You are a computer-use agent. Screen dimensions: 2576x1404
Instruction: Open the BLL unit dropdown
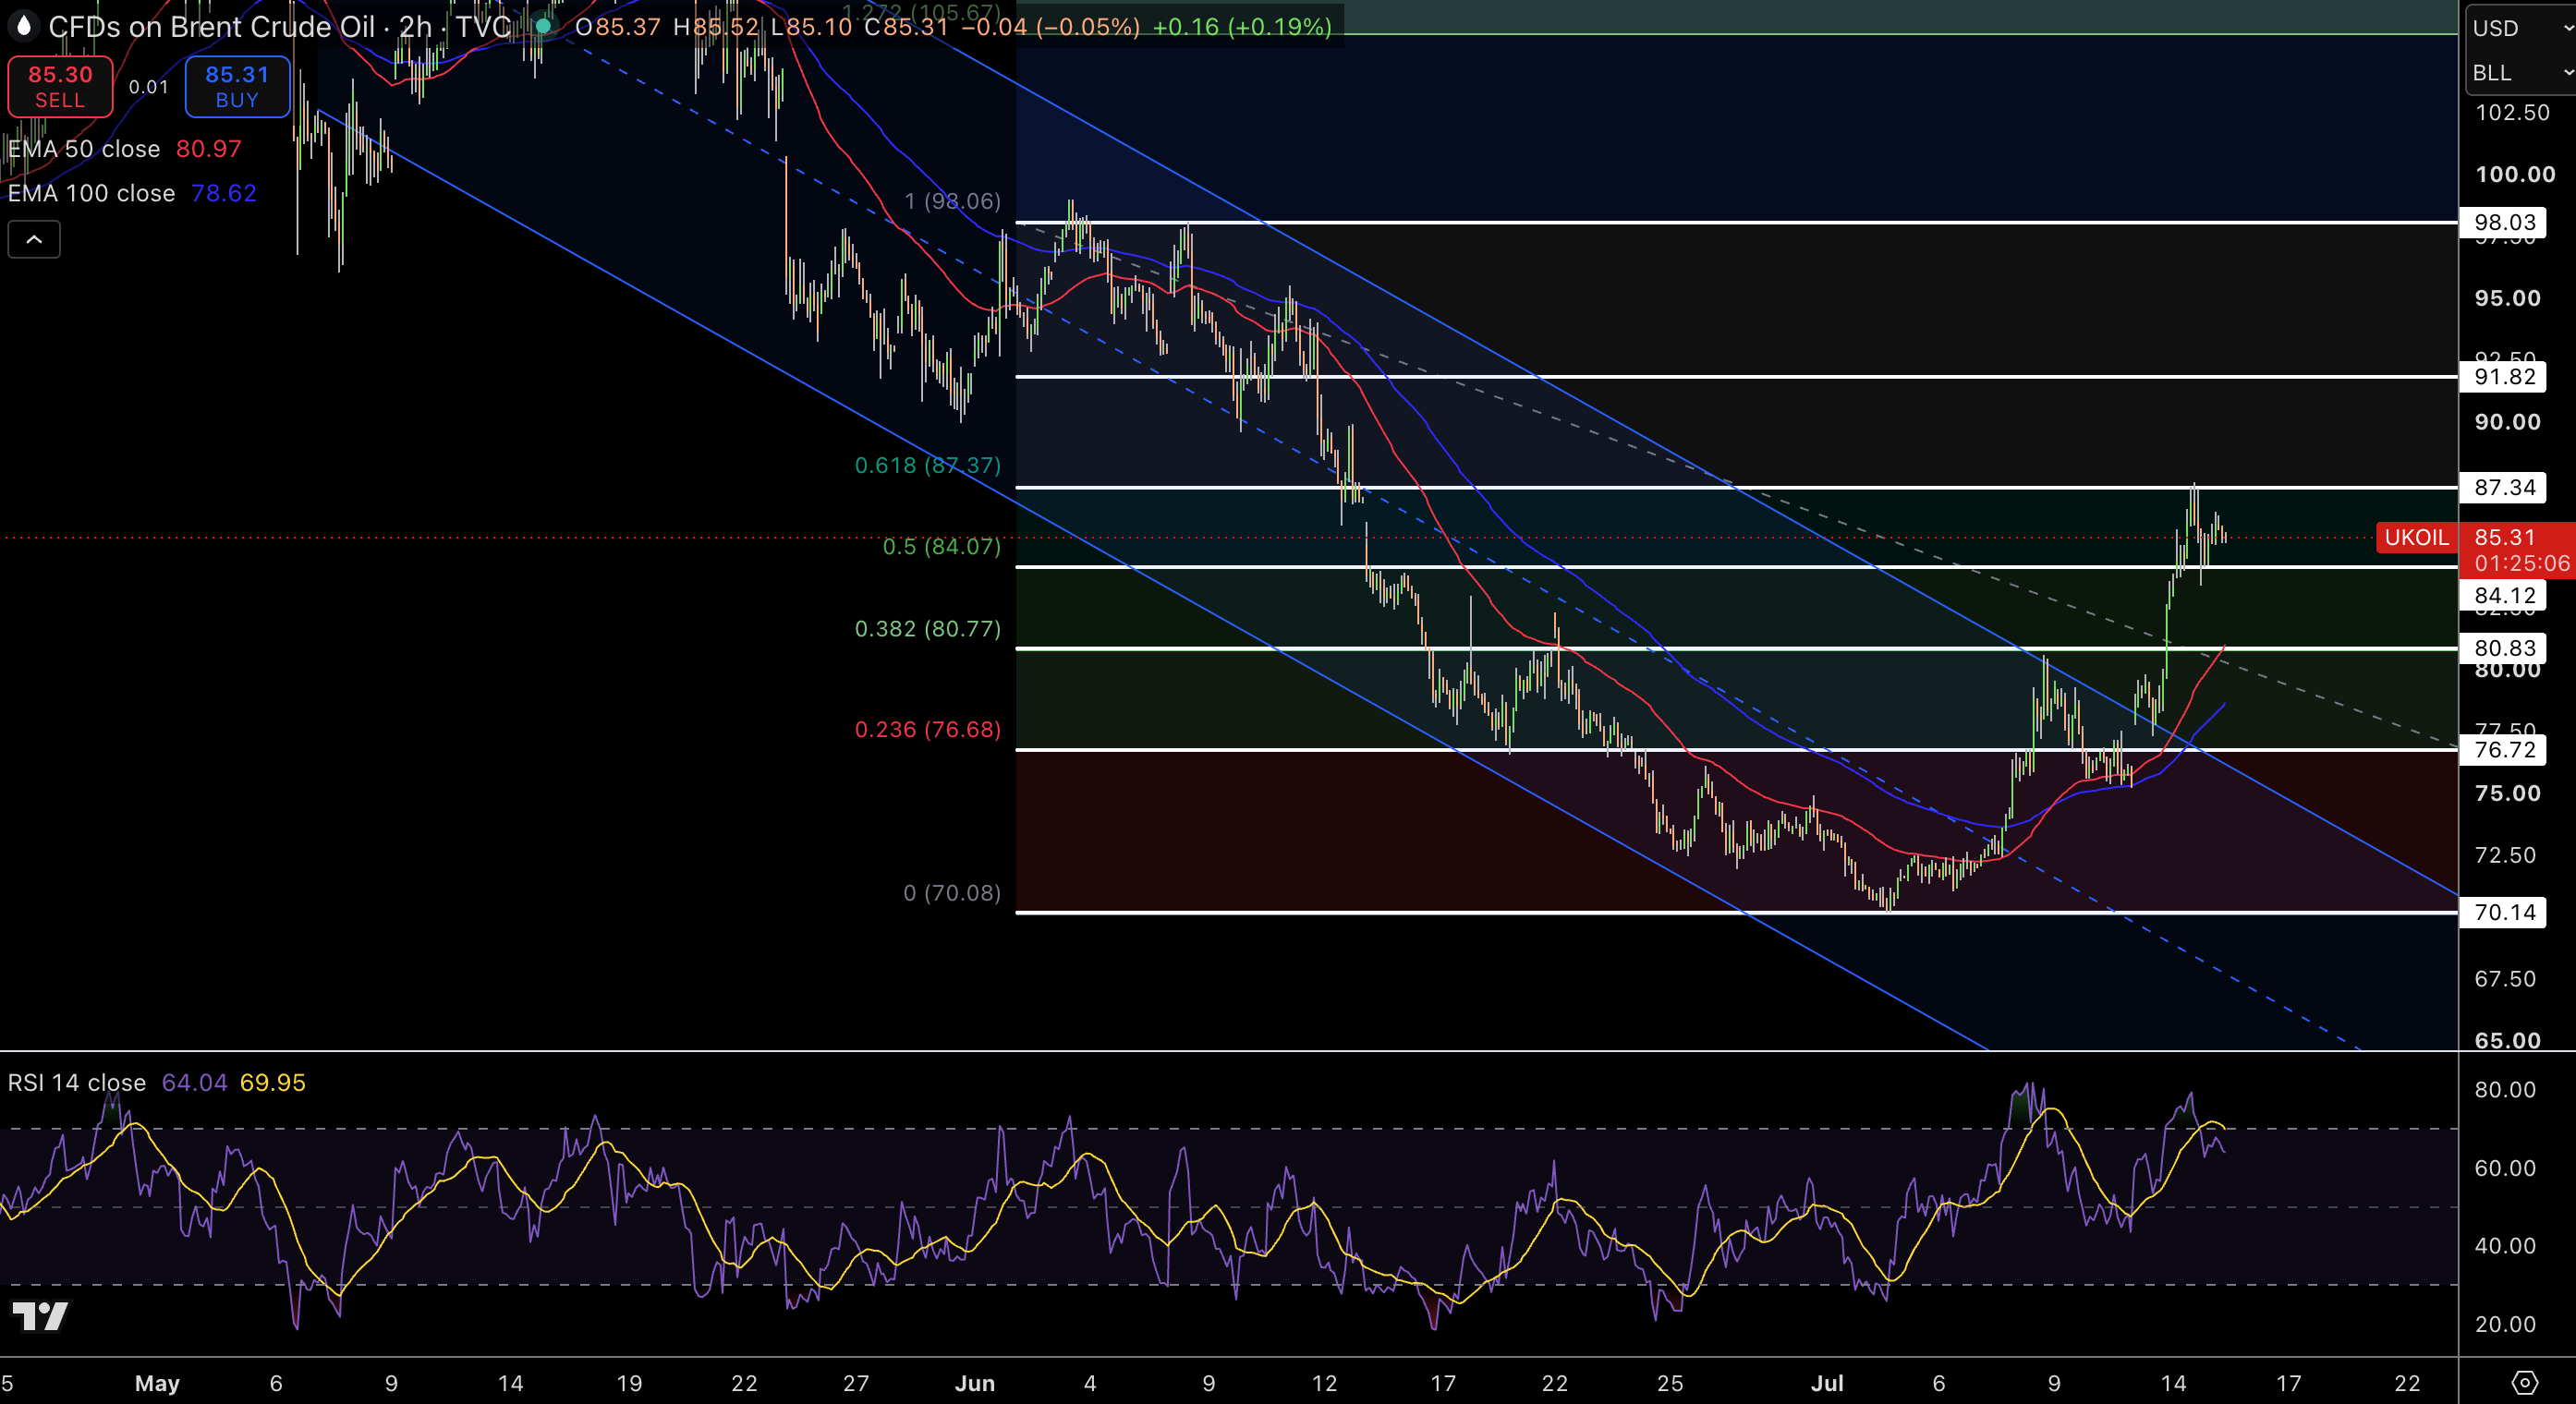(2520, 73)
